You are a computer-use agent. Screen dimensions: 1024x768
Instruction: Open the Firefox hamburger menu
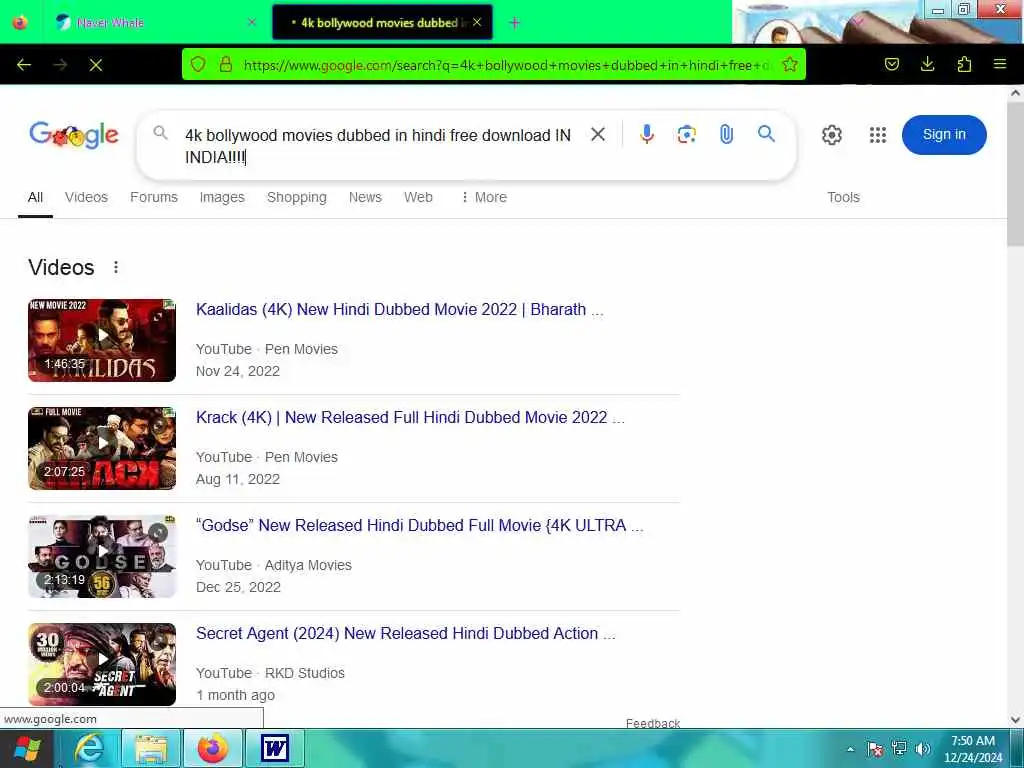[1000, 64]
